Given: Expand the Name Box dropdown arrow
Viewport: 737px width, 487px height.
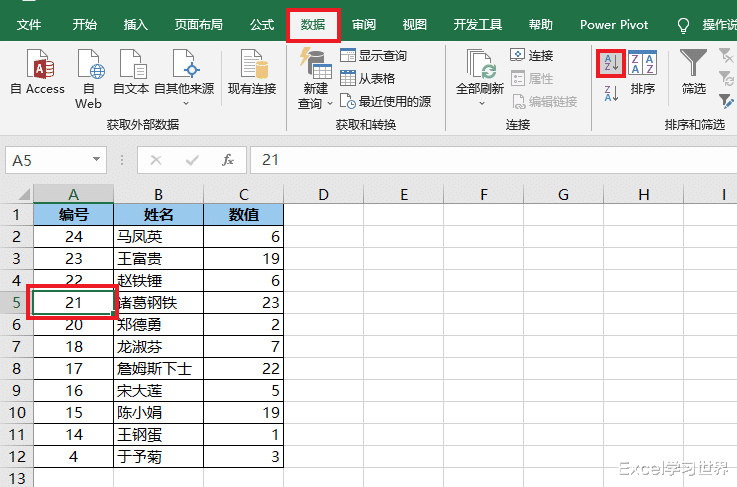Looking at the screenshot, I should pyautogui.click(x=96, y=159).
